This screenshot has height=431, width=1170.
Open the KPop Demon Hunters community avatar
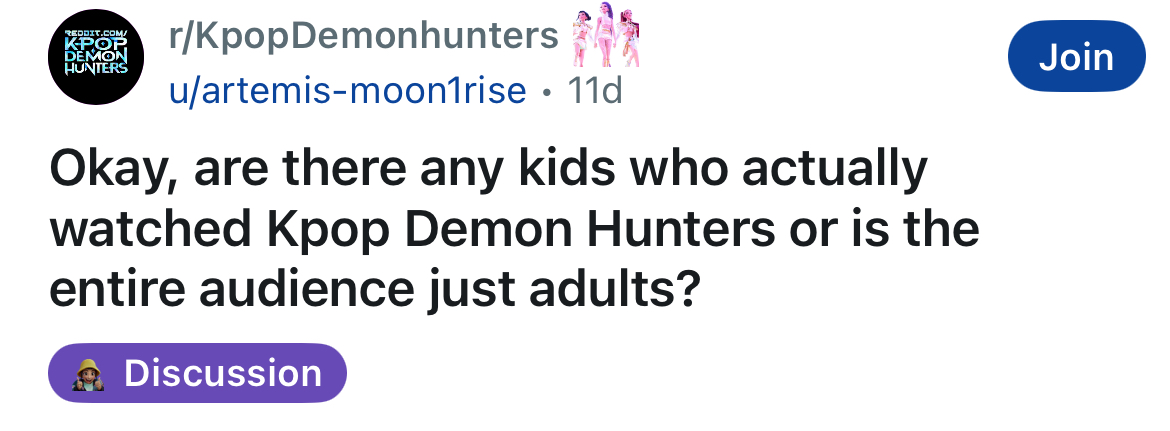coord(96,59)
